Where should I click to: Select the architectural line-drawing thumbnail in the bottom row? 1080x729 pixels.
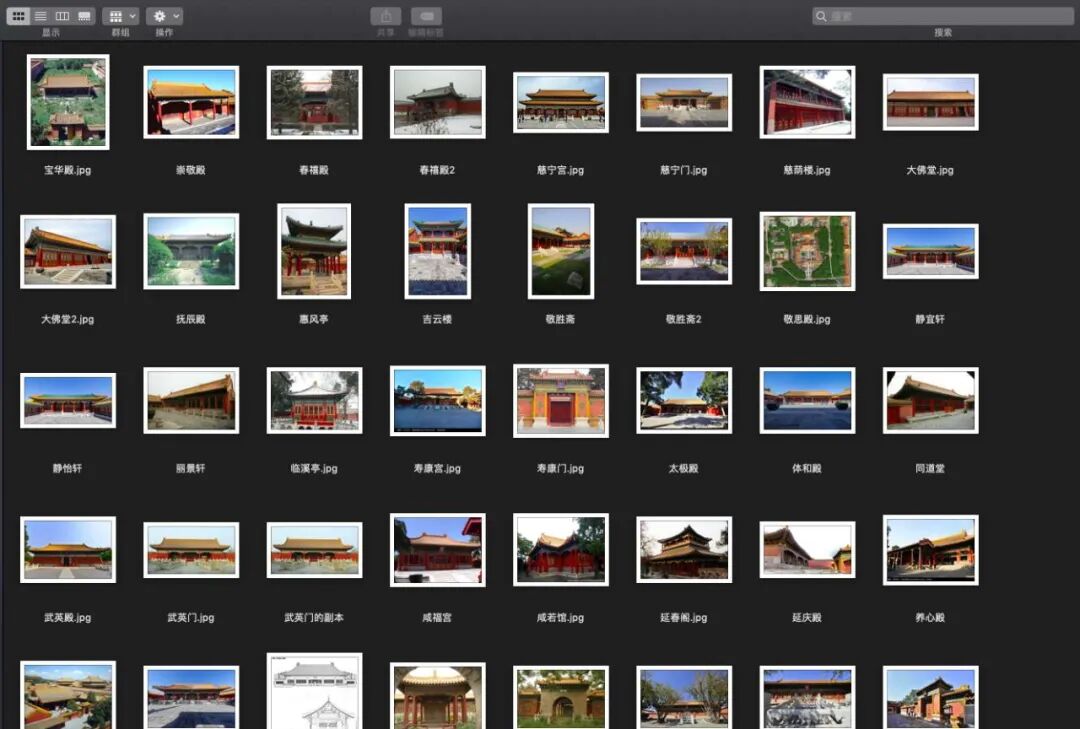click(314, 691)
